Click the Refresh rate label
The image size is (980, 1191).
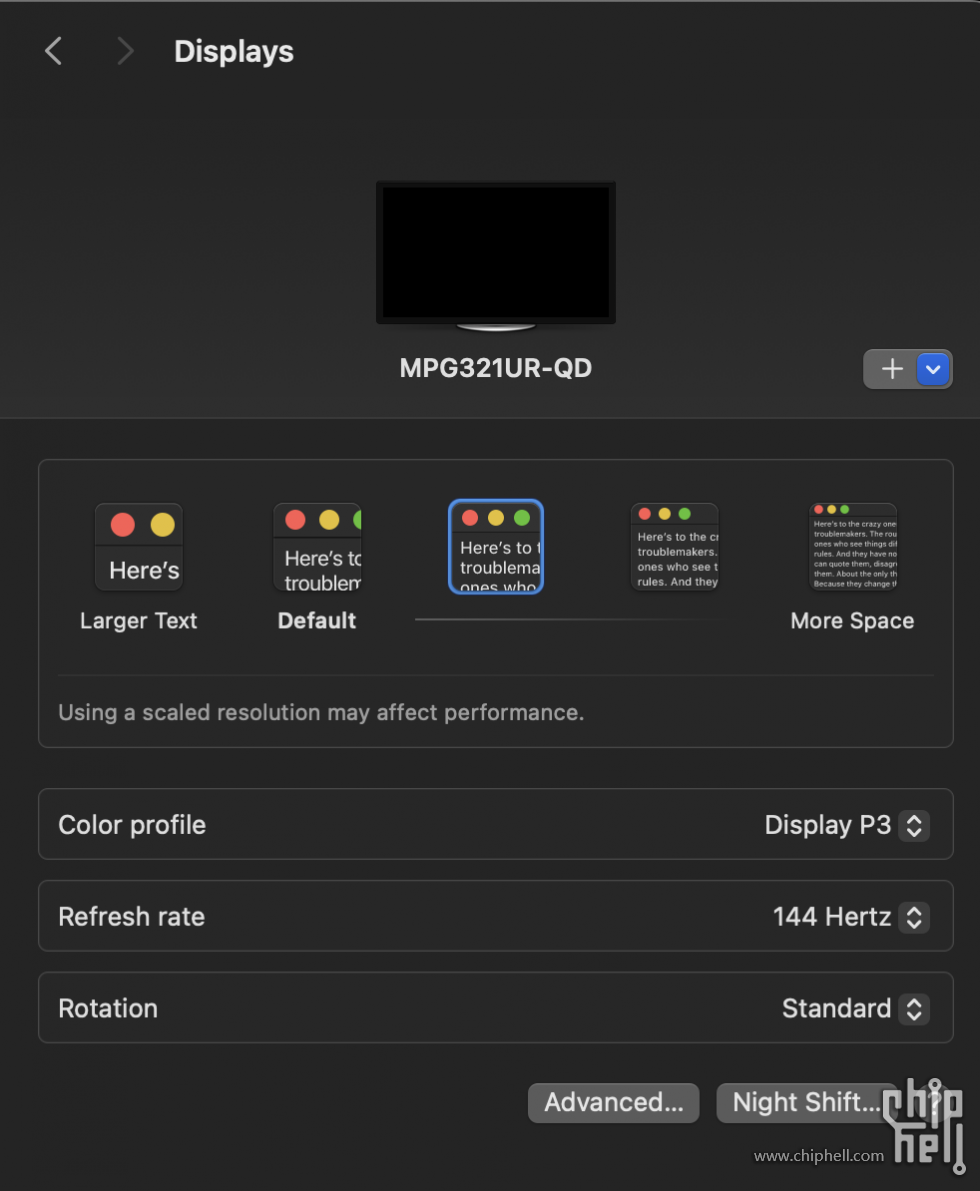[x=131, y=917]
